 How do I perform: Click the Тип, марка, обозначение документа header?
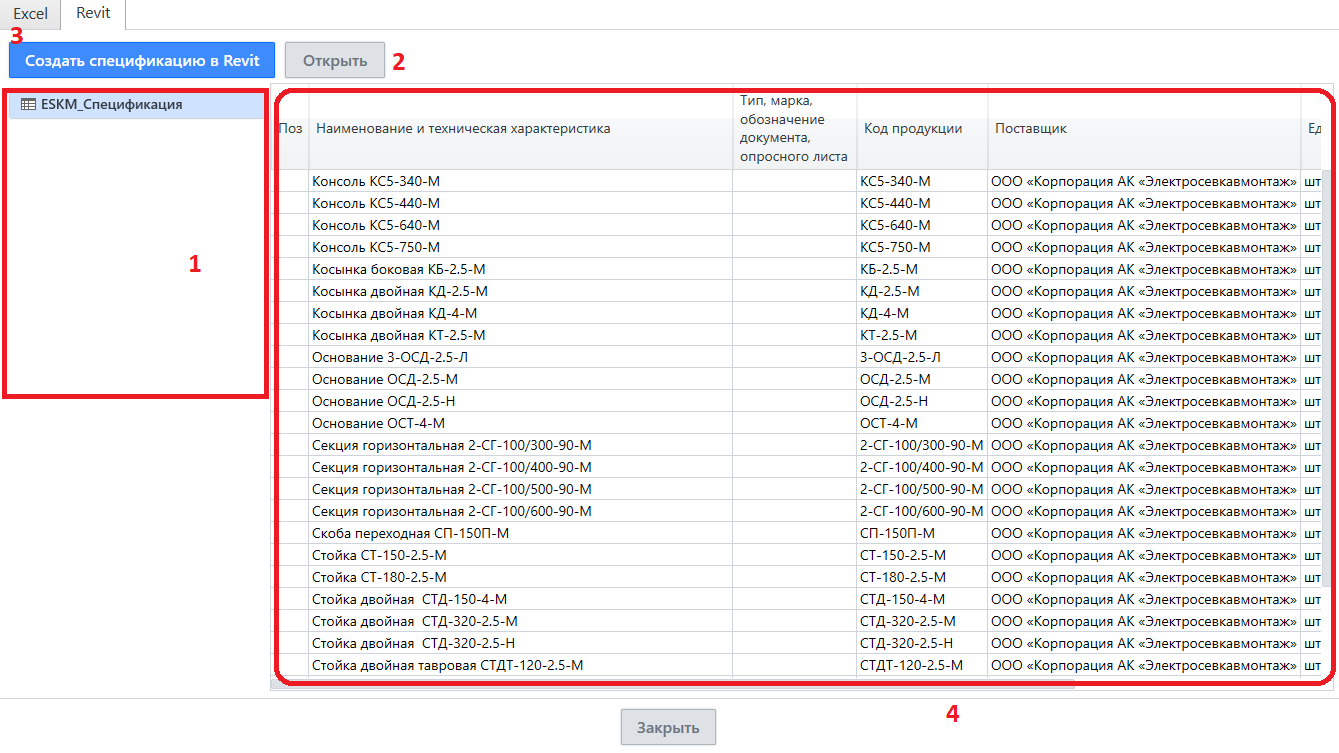click(x=794, y=129)
